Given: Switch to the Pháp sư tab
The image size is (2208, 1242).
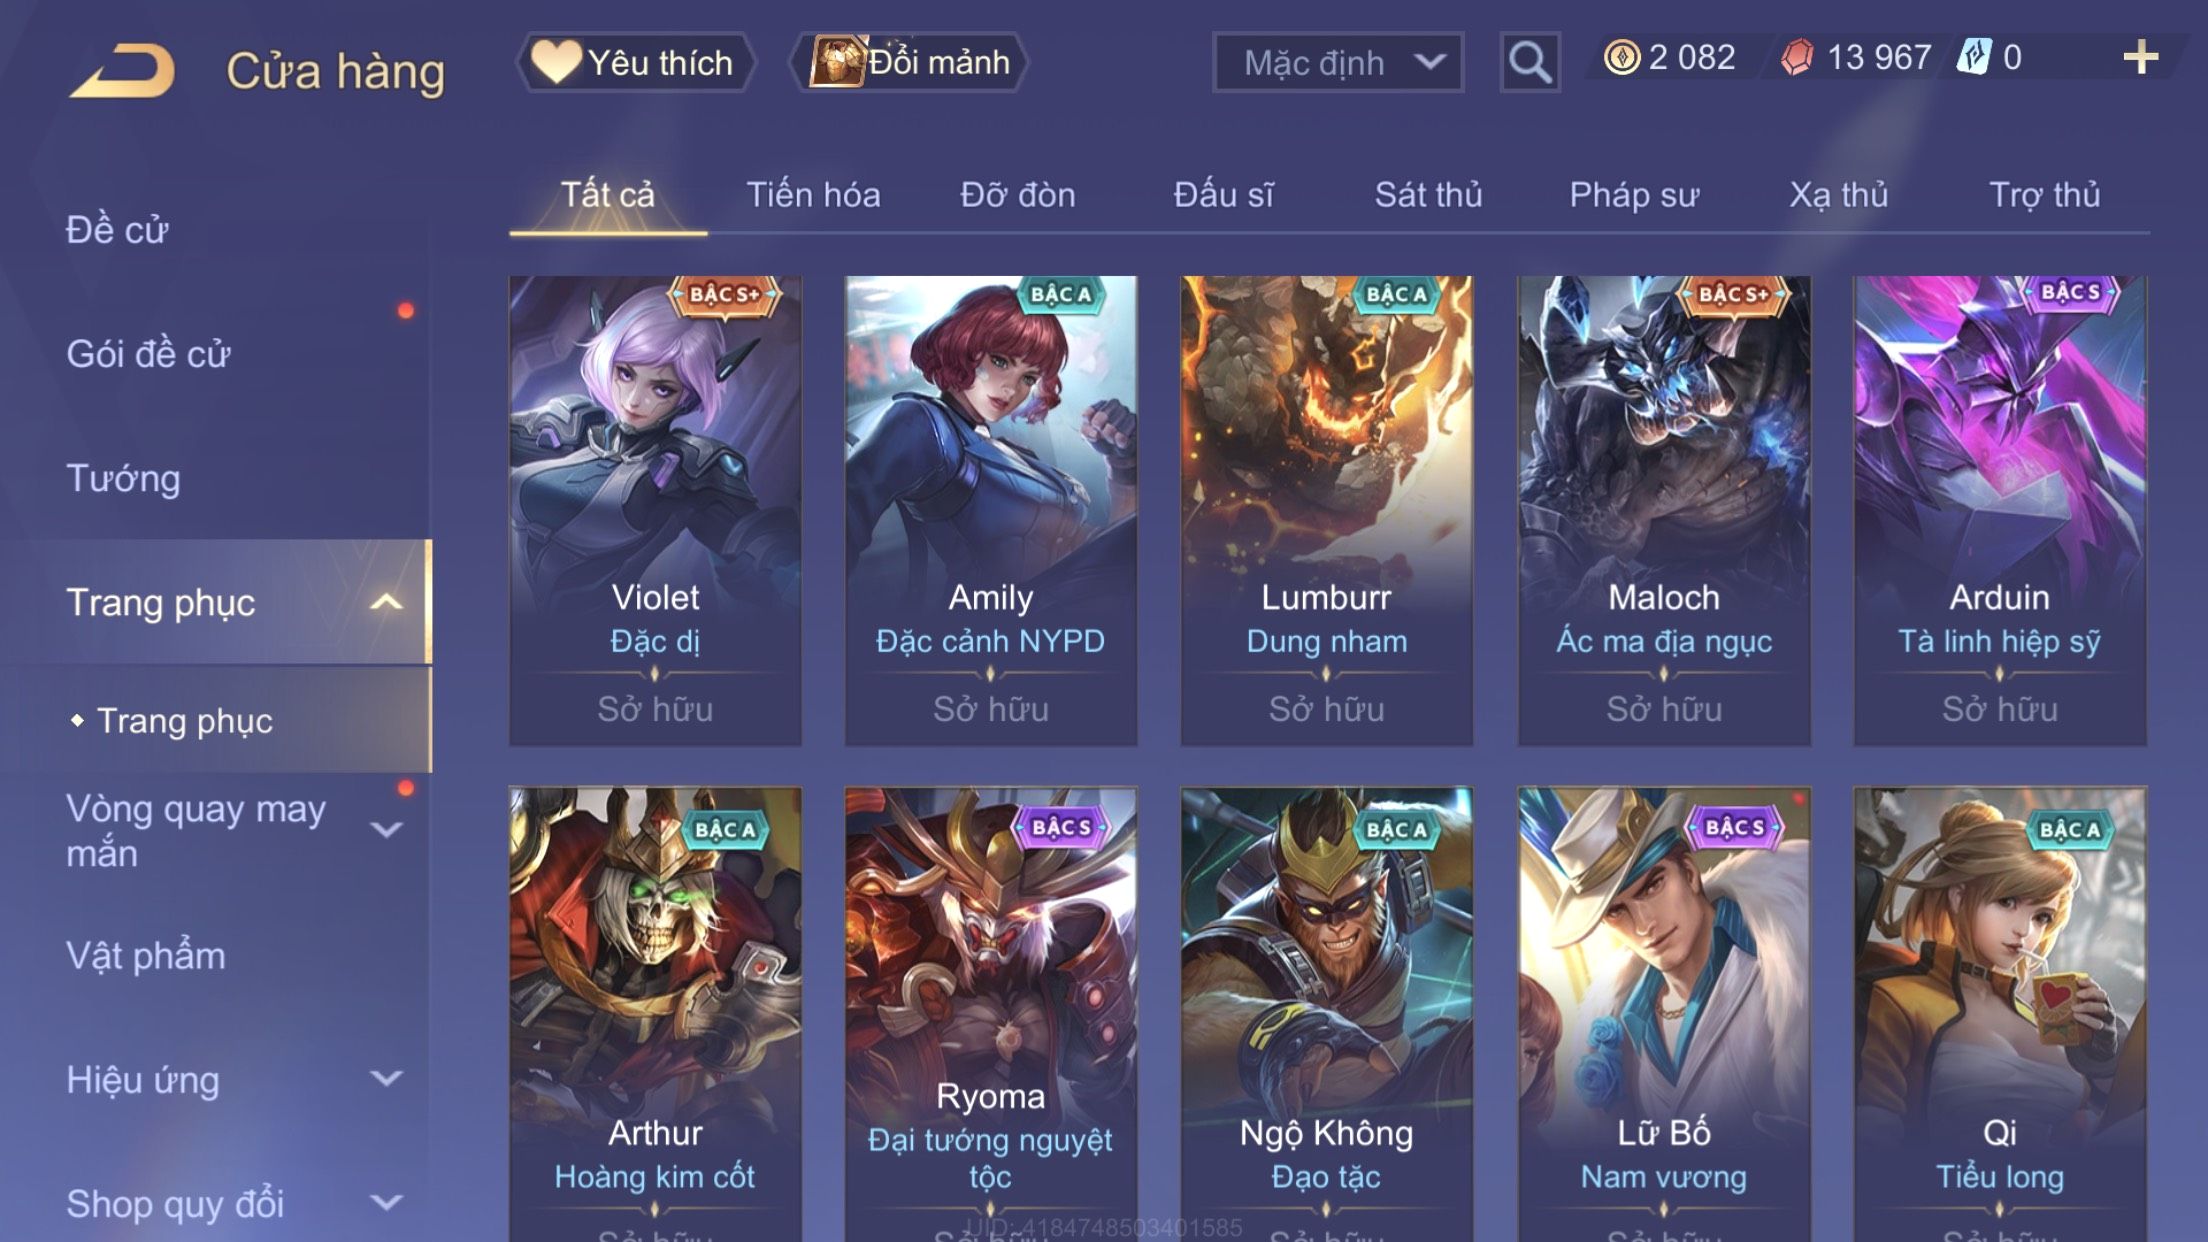Looking at the screenshot, I should pyautogui.click(x=1634, y=195).
